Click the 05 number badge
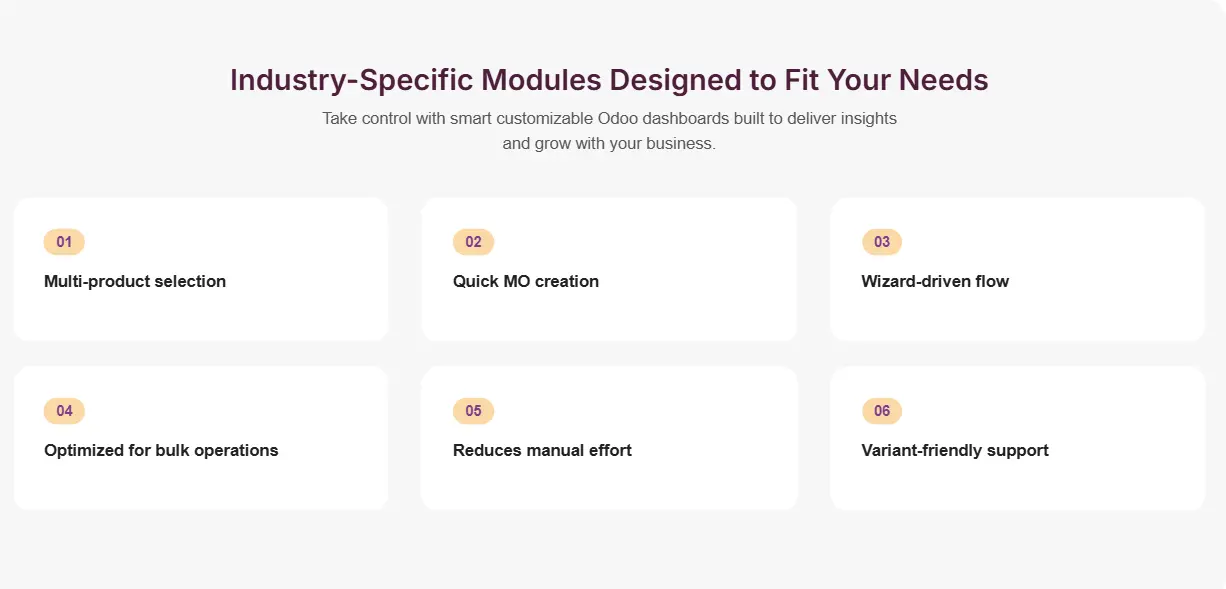1226x589 pixels. (473, 411)
